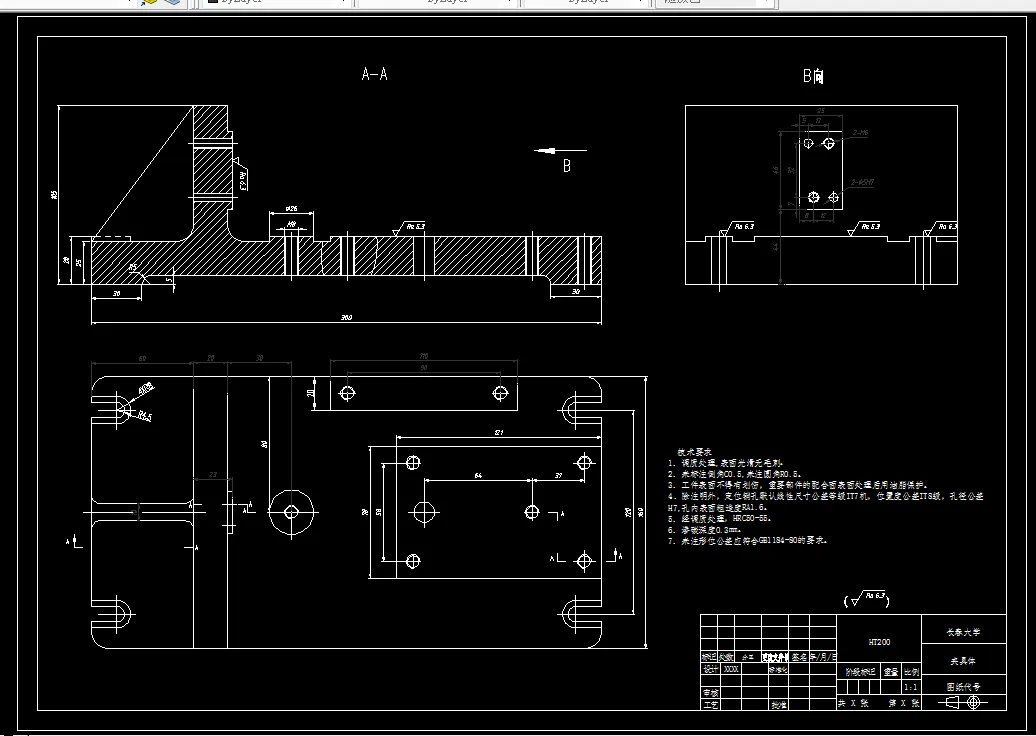Select the 技术要求 heading
1036x736 pixels.
click(x=694, y=452)
